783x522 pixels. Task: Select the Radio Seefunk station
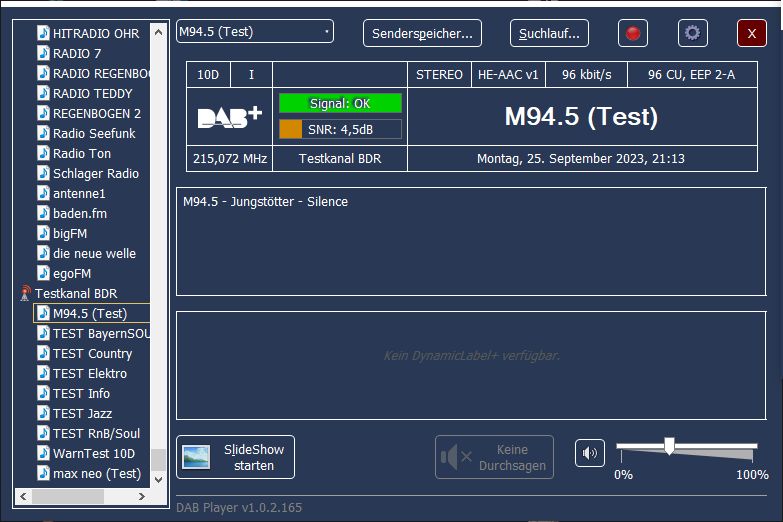(94, 133)
